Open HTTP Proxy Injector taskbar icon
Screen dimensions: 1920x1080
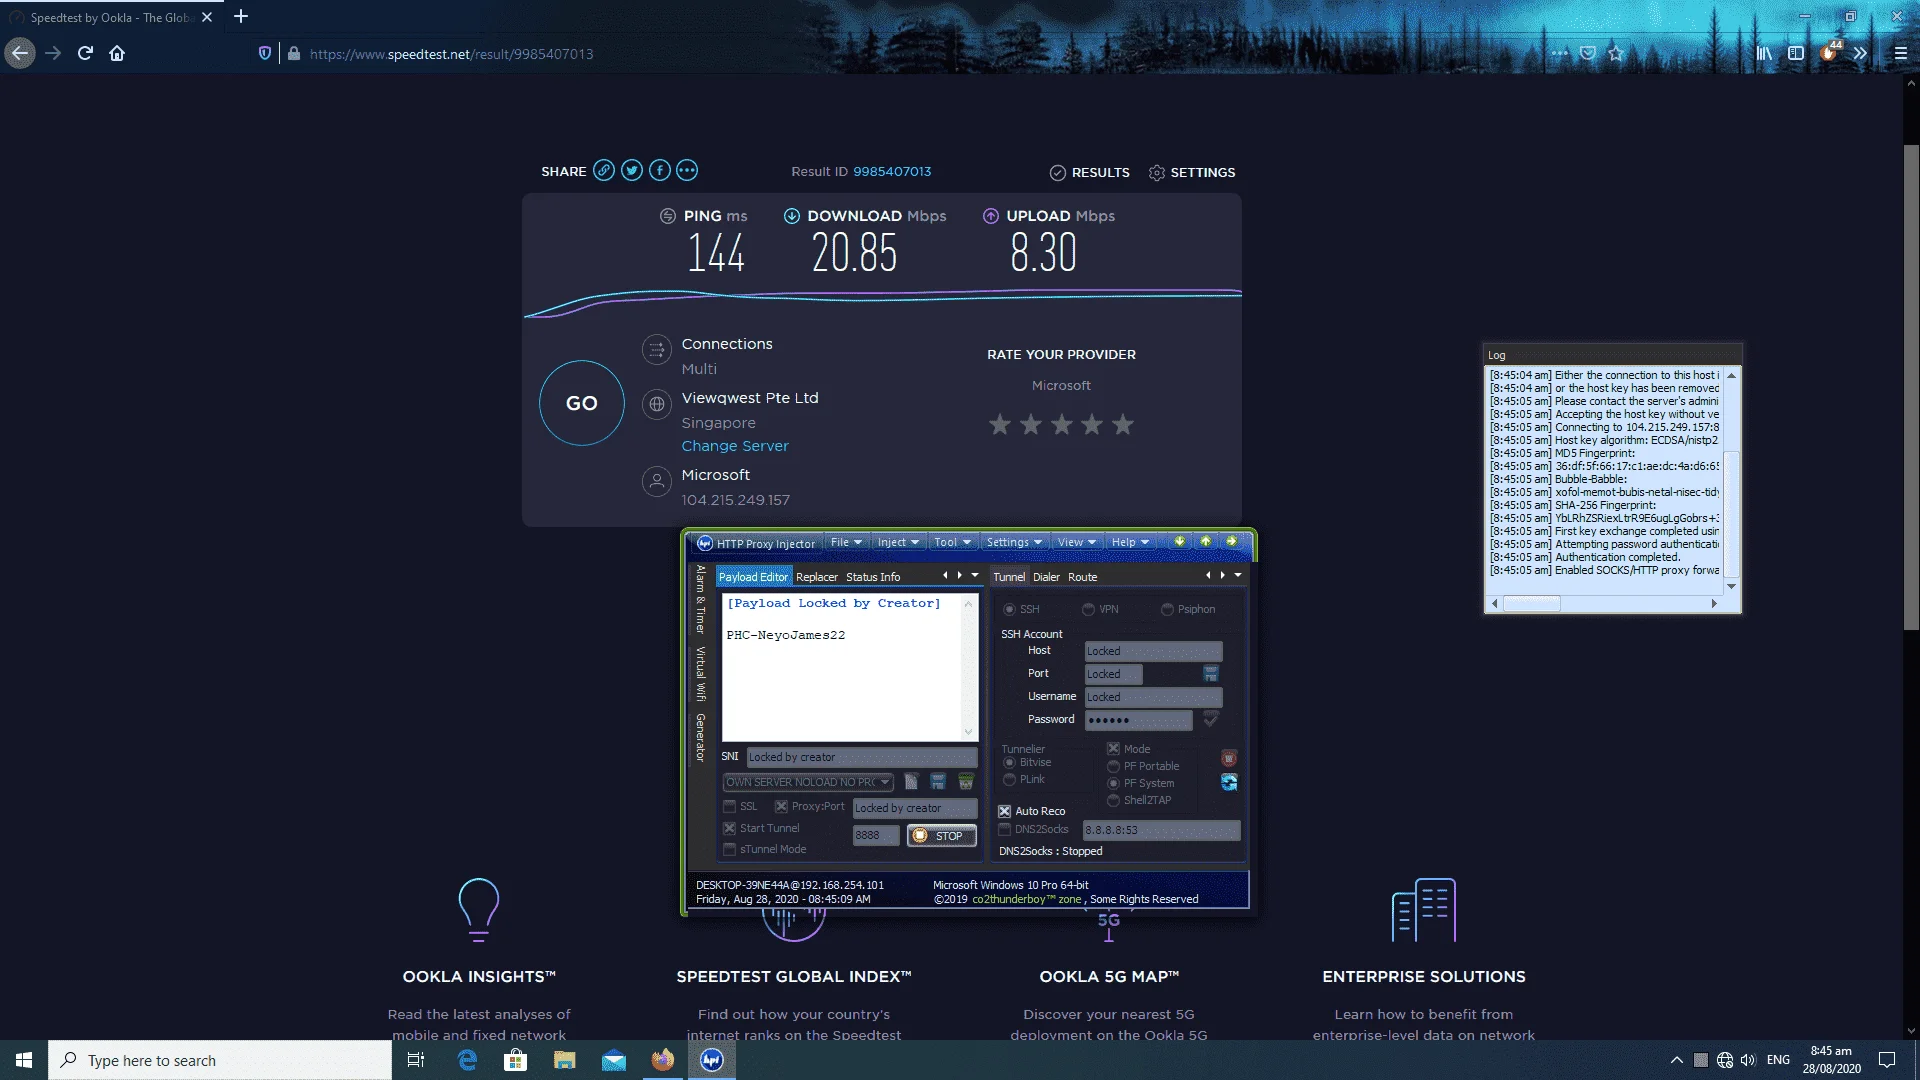tap(712, 1060)
